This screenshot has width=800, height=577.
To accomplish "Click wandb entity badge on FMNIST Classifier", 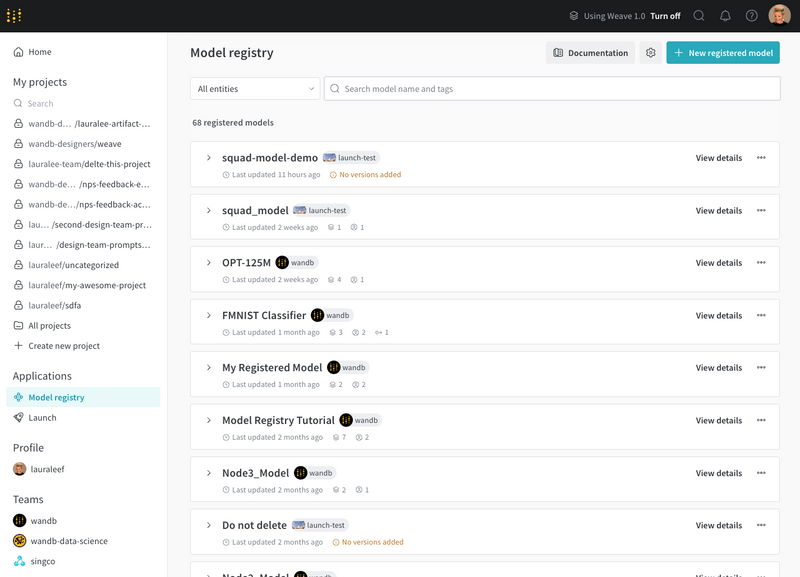I will [332, 315].
